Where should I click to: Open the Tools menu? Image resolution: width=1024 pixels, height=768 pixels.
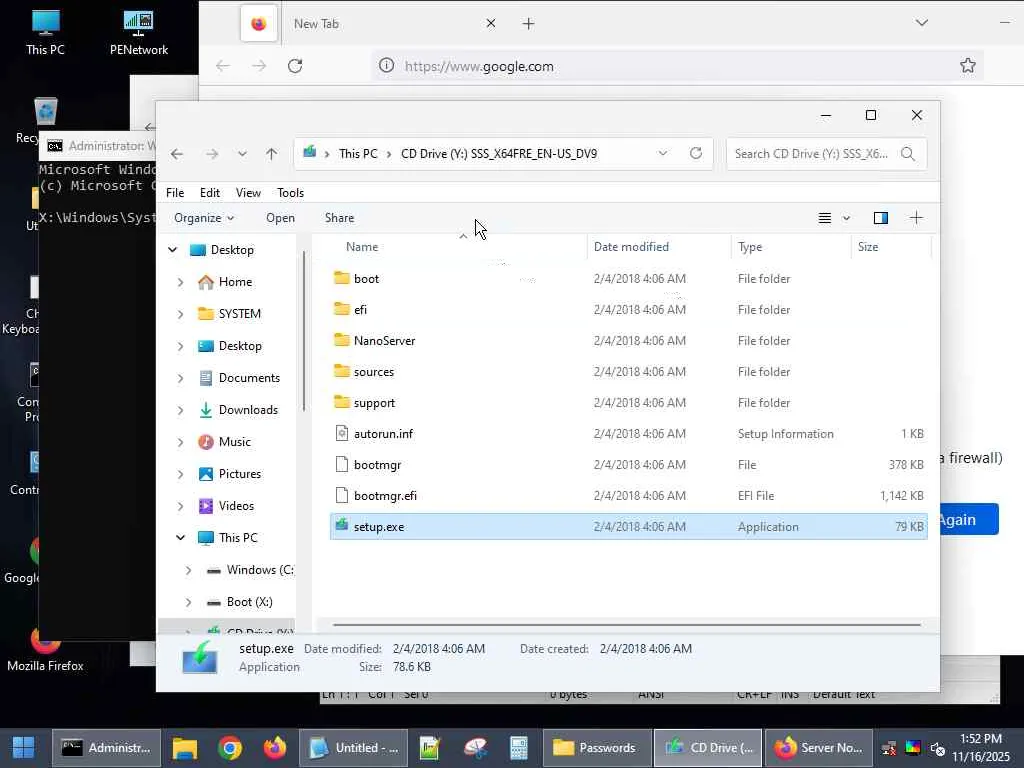pos(291,193)
